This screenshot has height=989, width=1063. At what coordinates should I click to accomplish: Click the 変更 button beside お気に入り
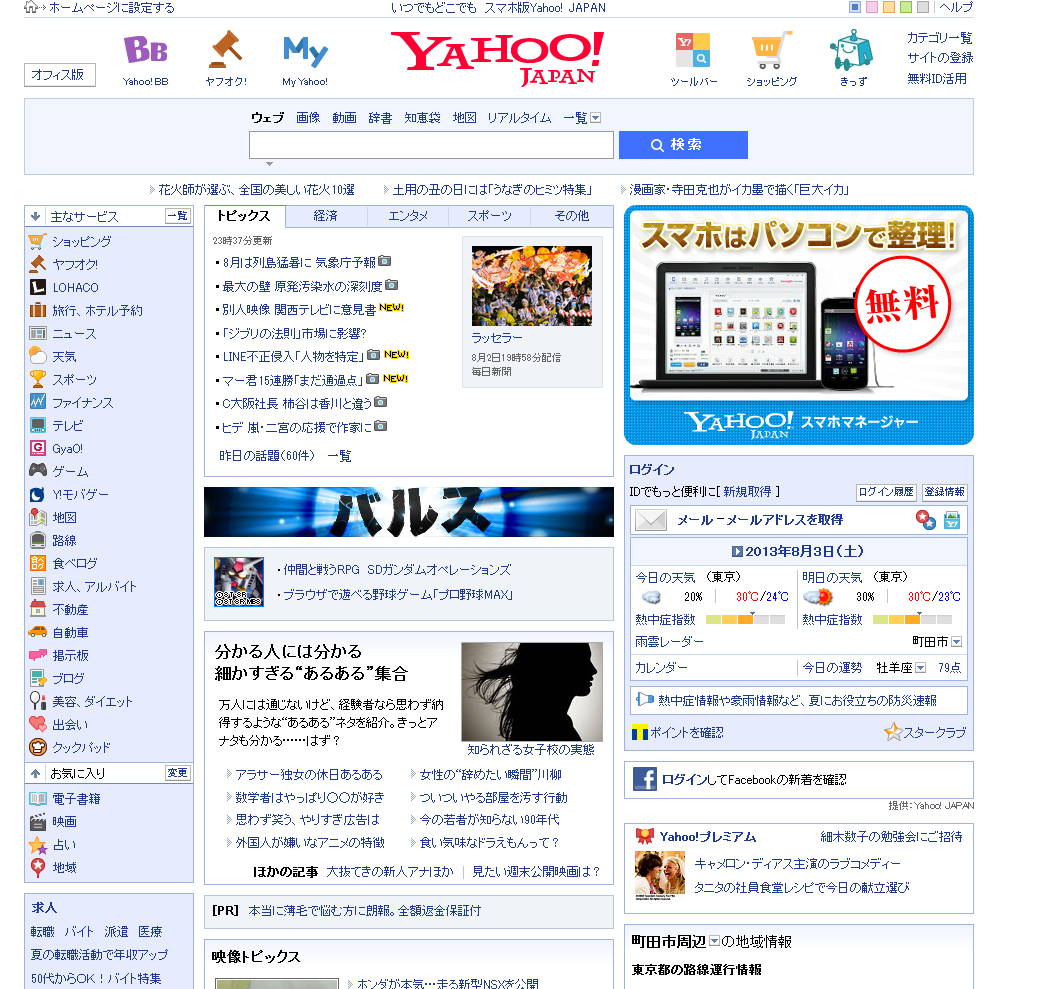click(x=178, y=773)
